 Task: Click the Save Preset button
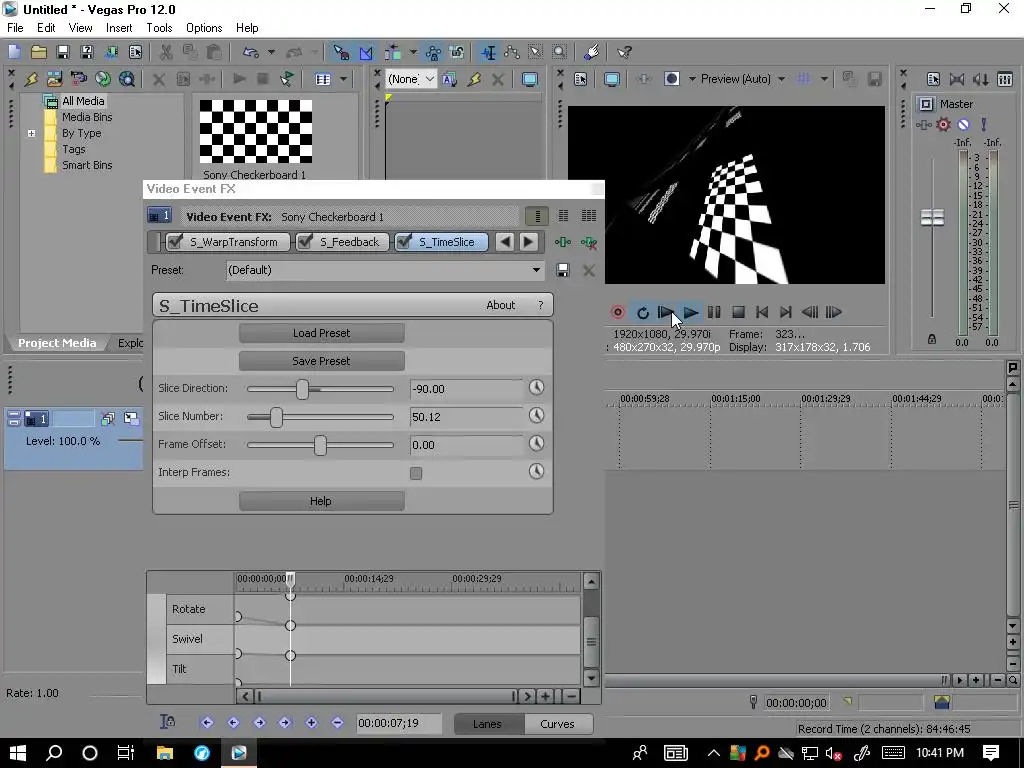pos(321,361)
